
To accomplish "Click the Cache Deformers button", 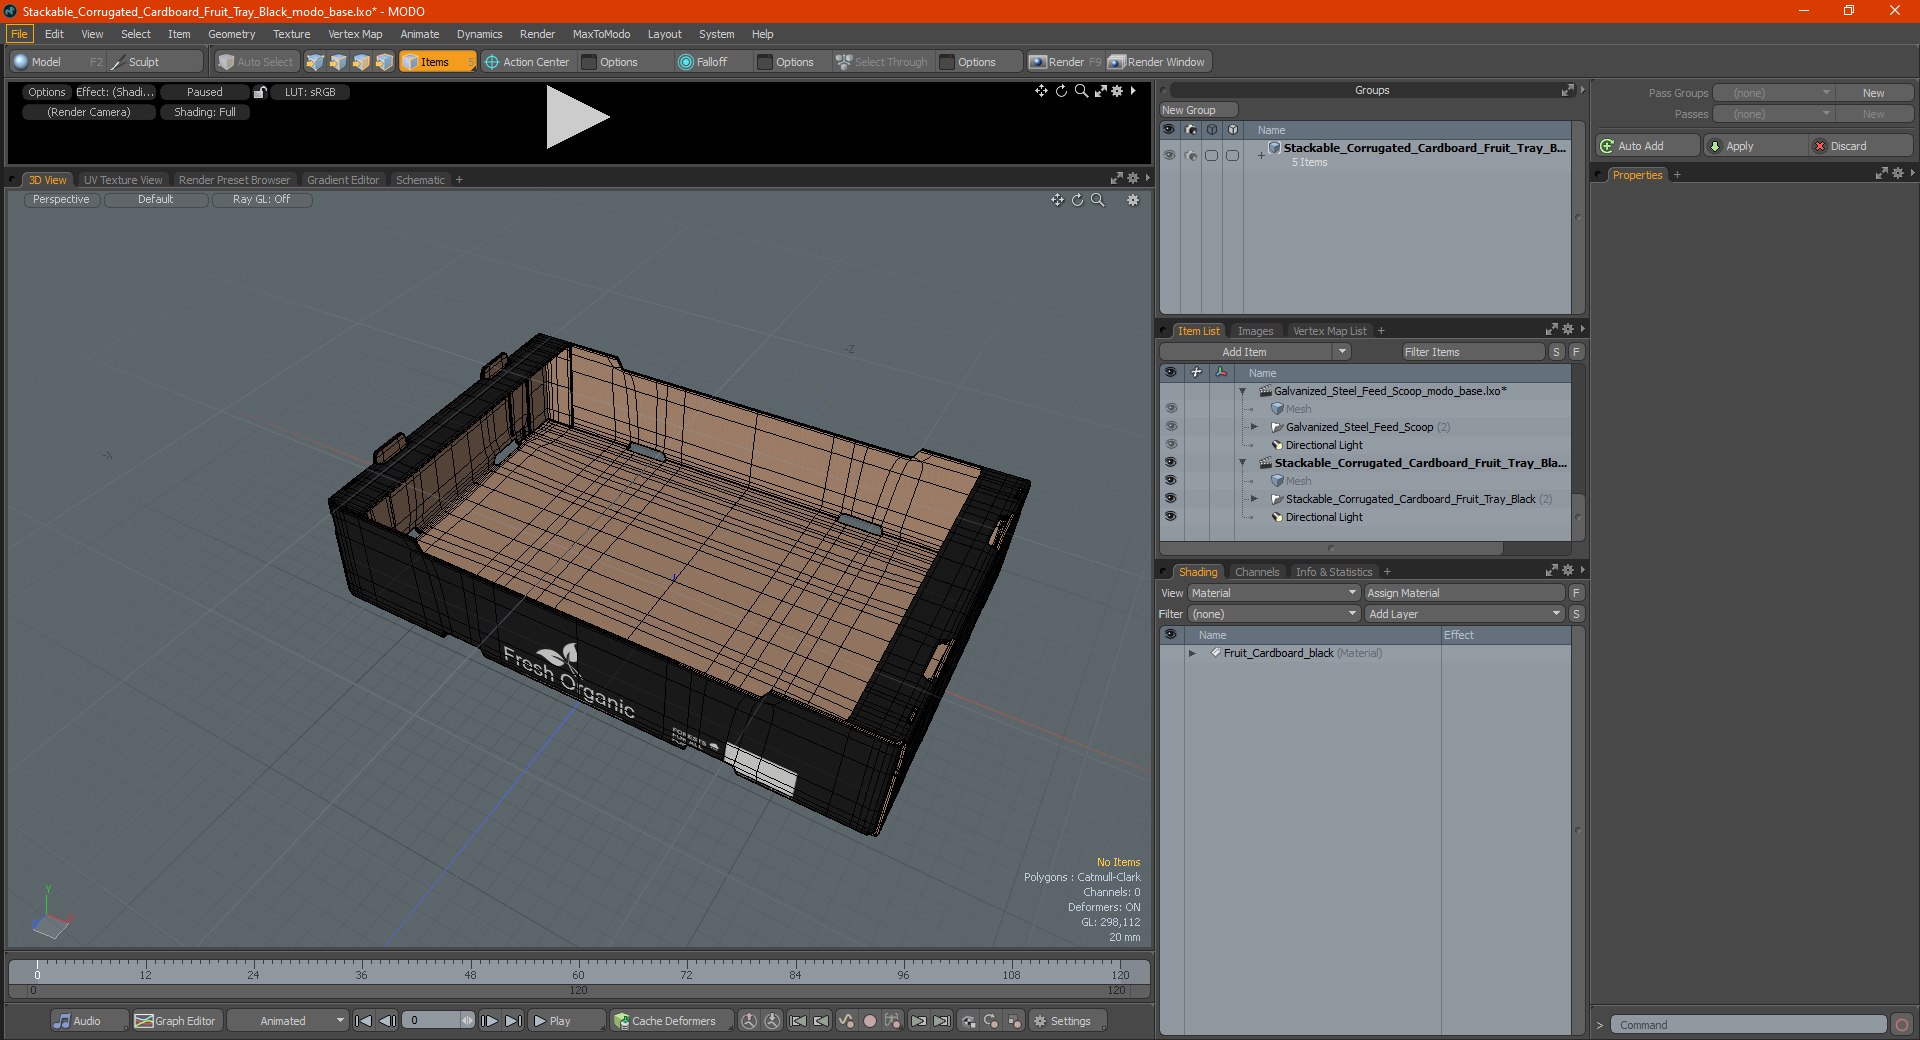I will click(x=665, y=1021).
